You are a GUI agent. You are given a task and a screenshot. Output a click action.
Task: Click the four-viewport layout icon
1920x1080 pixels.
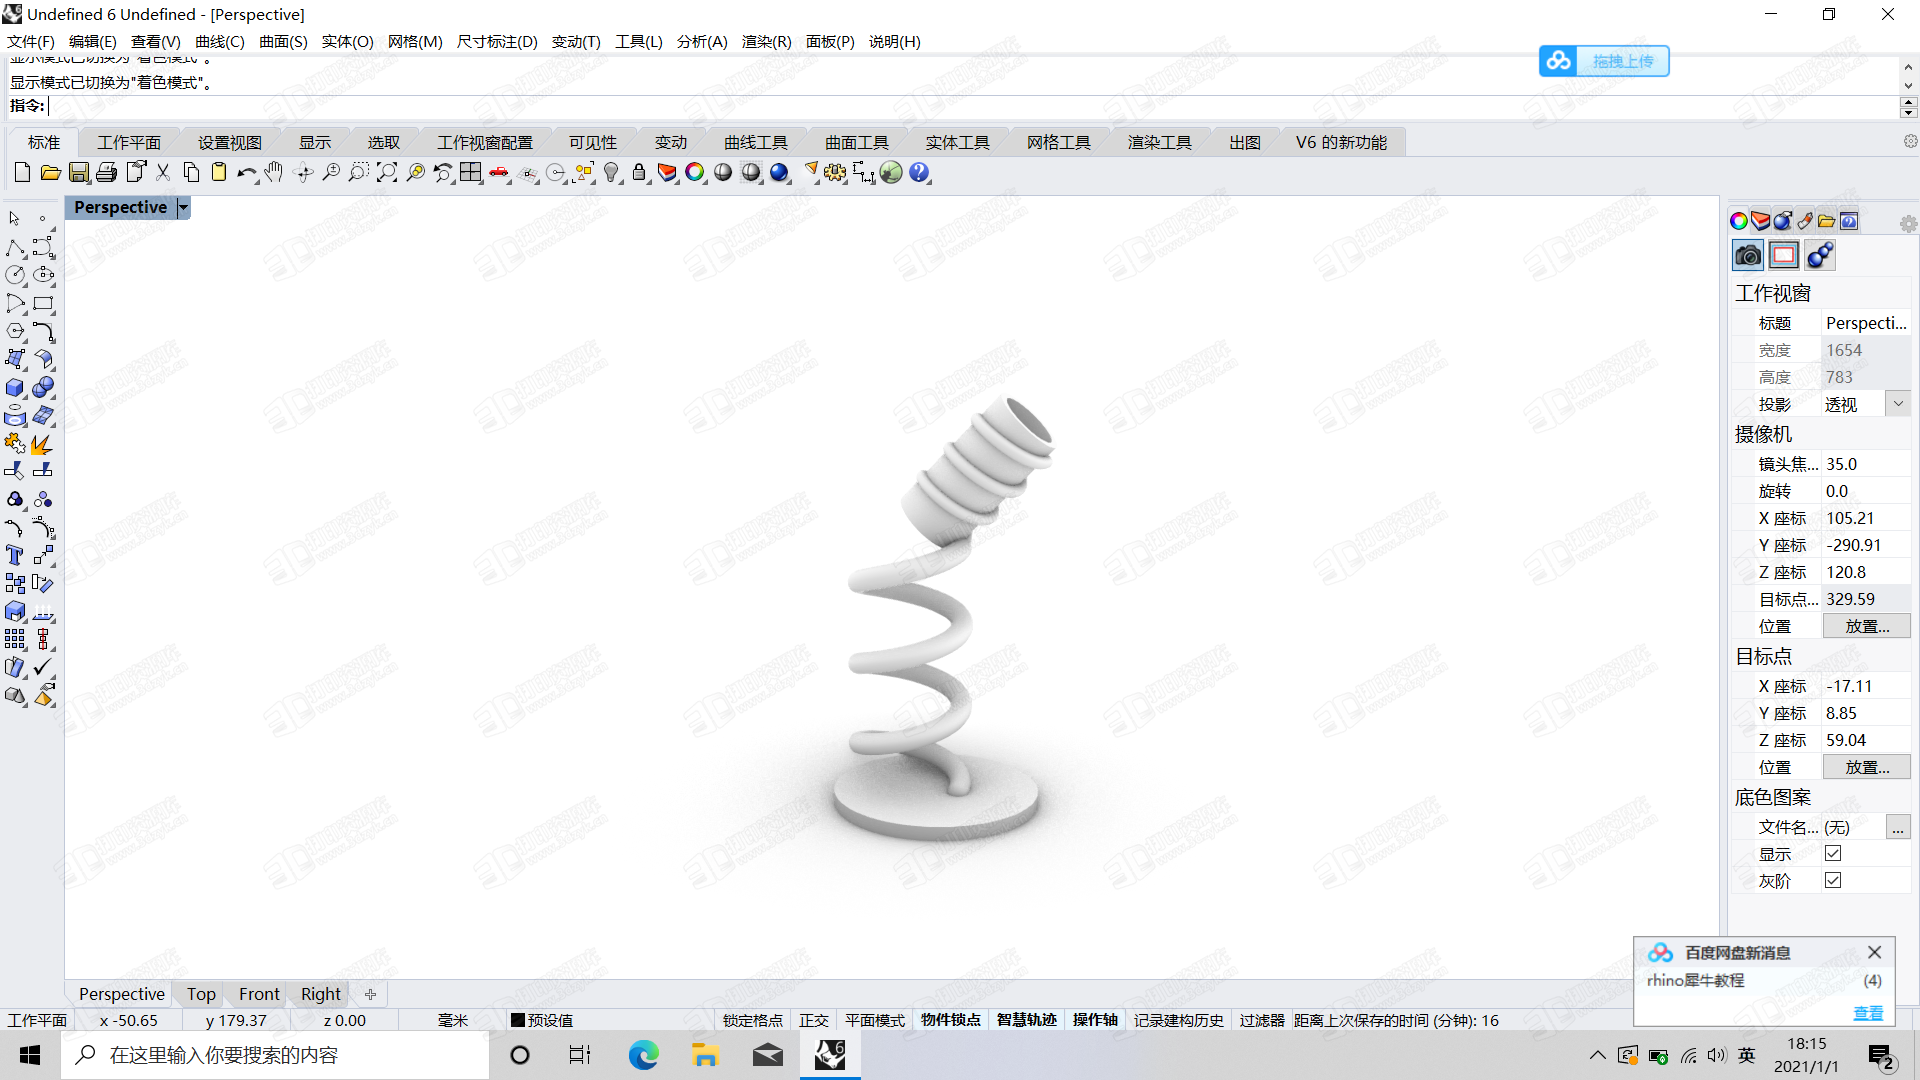[x=471, y=173]
